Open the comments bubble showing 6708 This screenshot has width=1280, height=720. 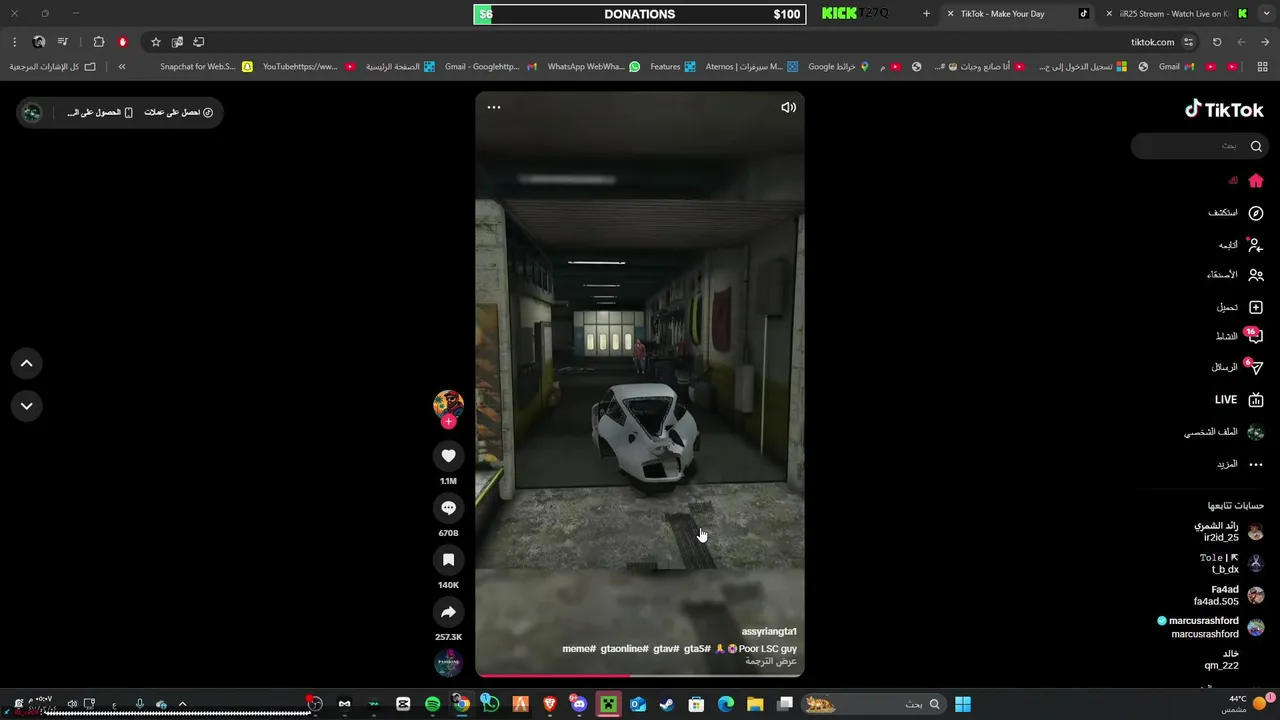448,508
